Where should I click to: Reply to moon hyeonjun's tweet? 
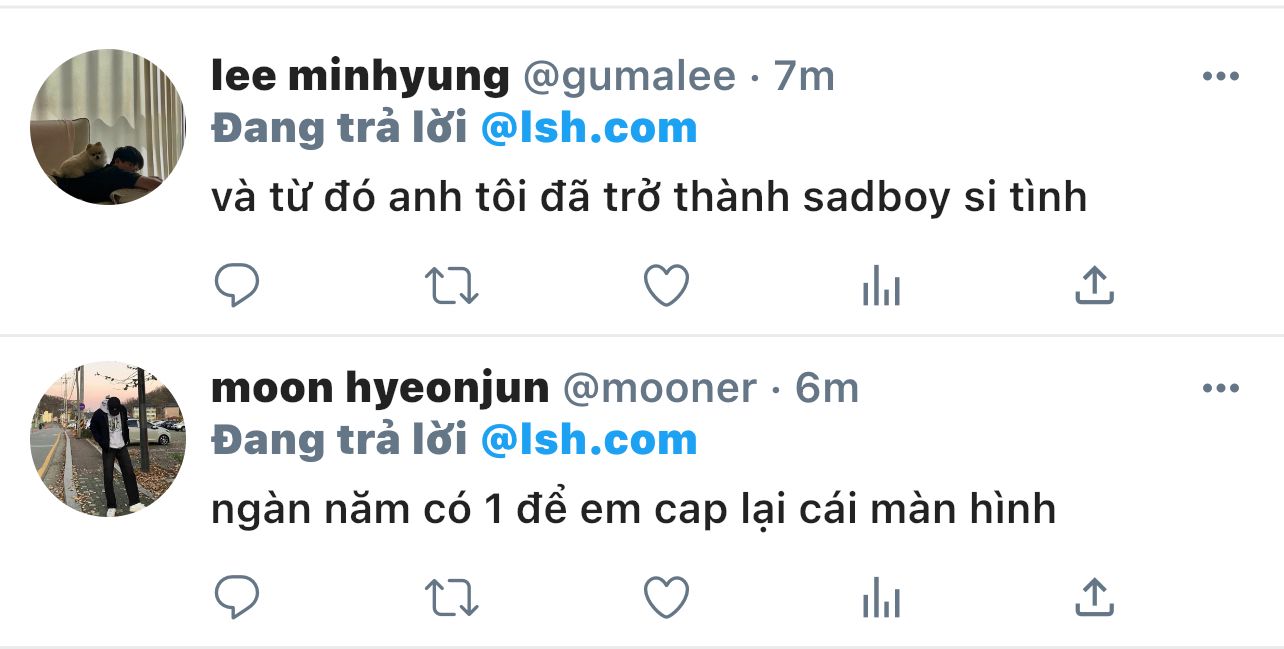[237, 598]
